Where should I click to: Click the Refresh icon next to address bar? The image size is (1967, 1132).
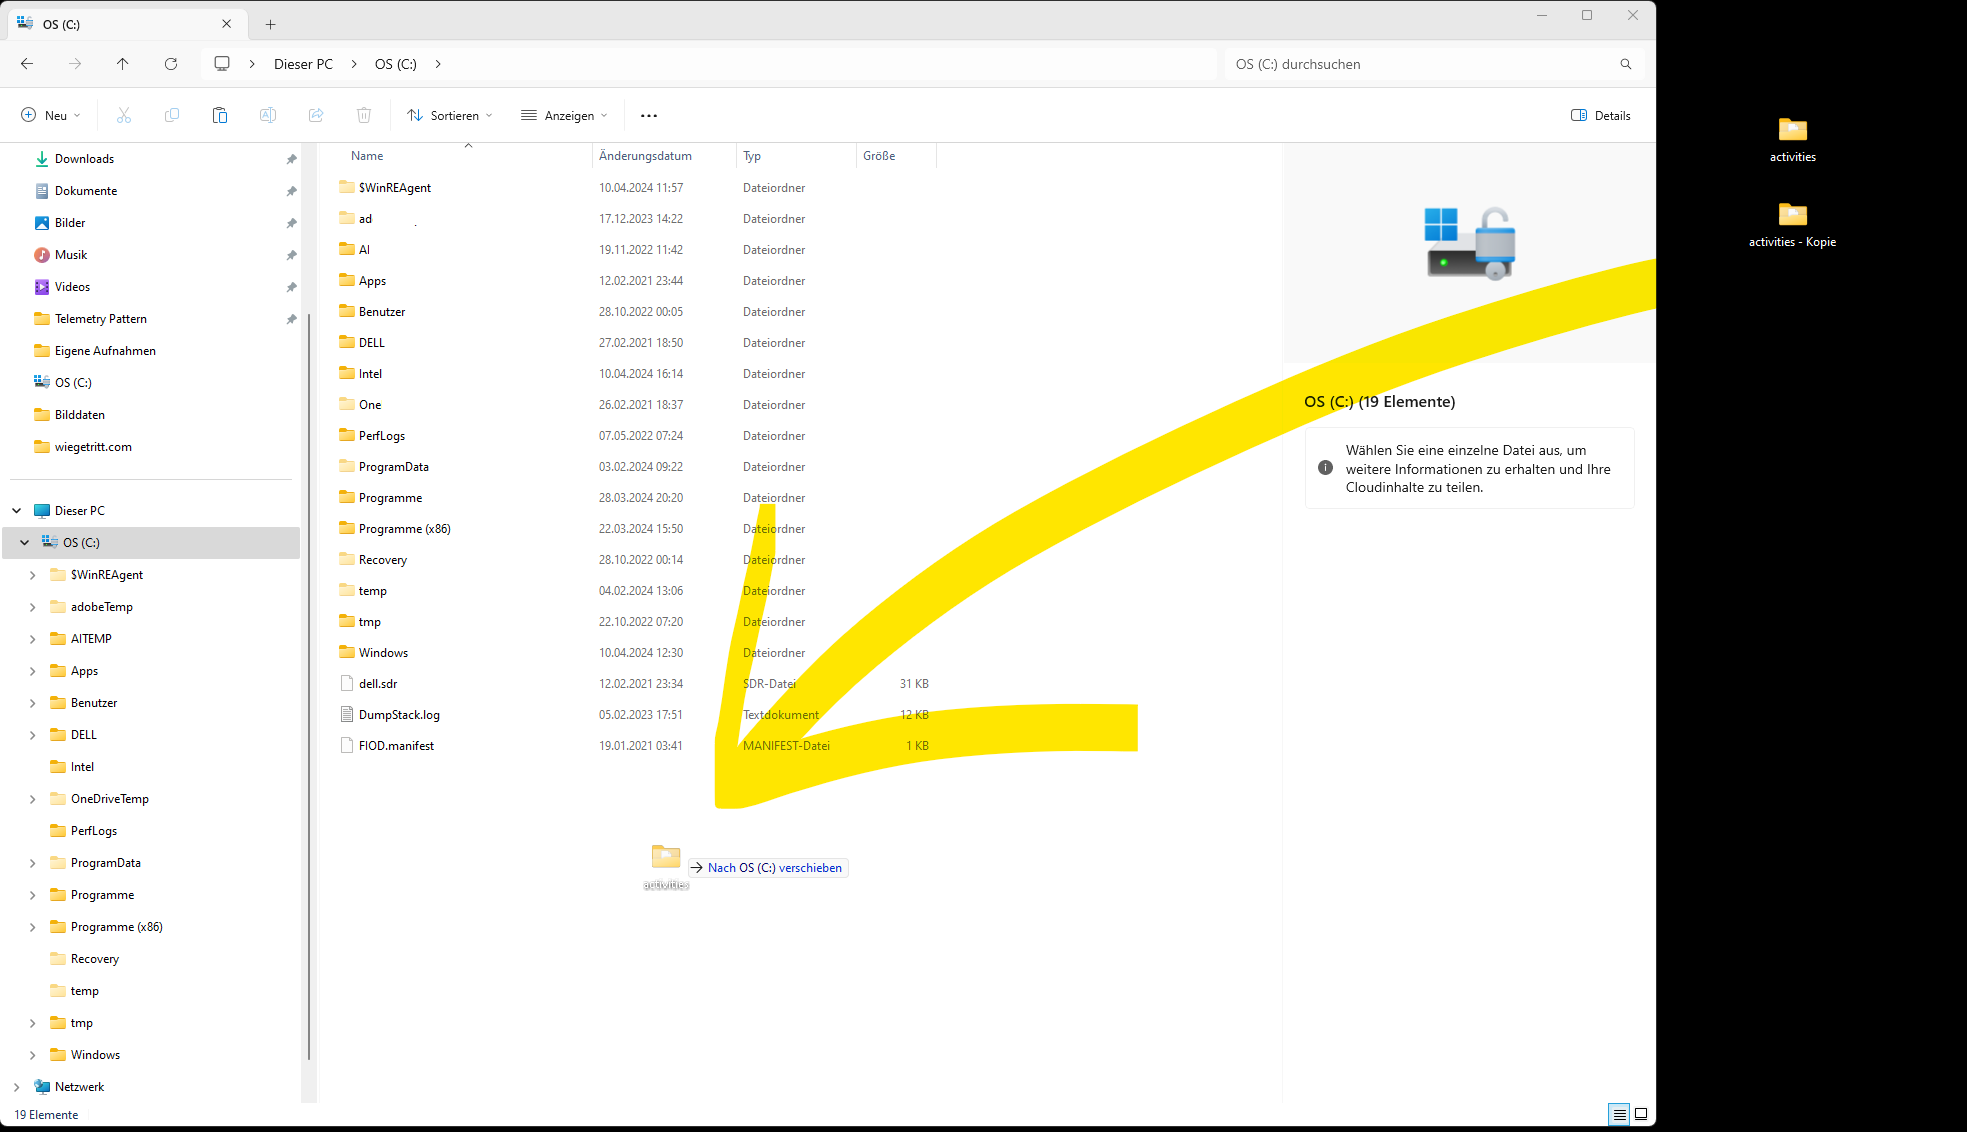[x=171, y=64]
